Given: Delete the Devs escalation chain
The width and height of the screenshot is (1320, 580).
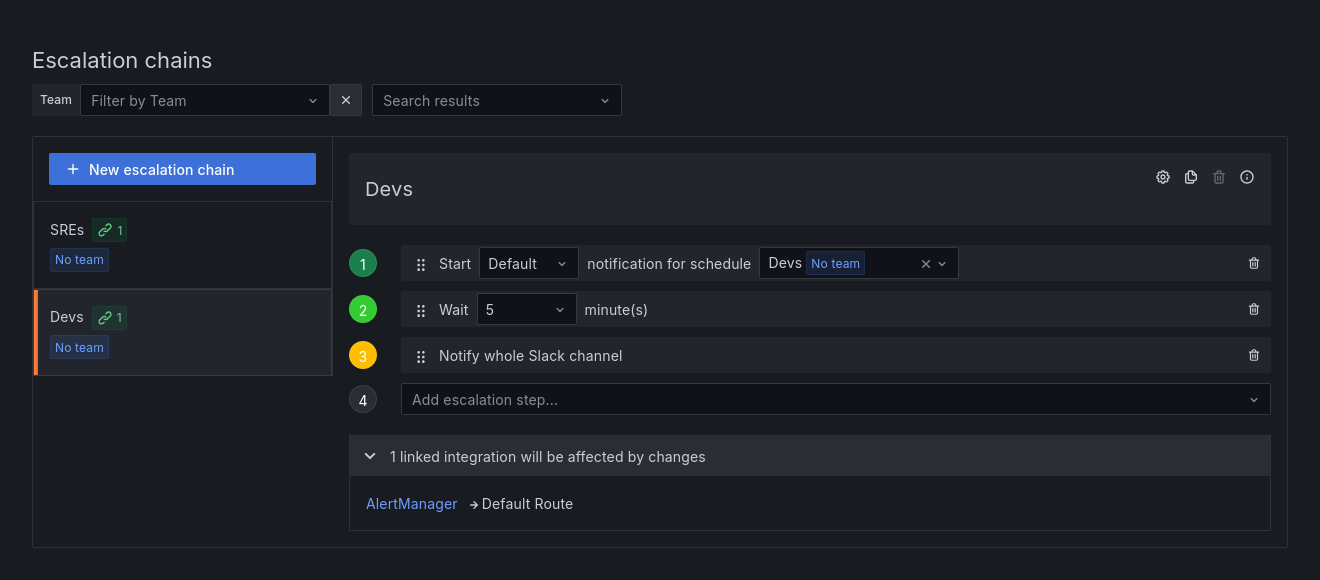Looking at the screenshot, I should click(1219, 177).
